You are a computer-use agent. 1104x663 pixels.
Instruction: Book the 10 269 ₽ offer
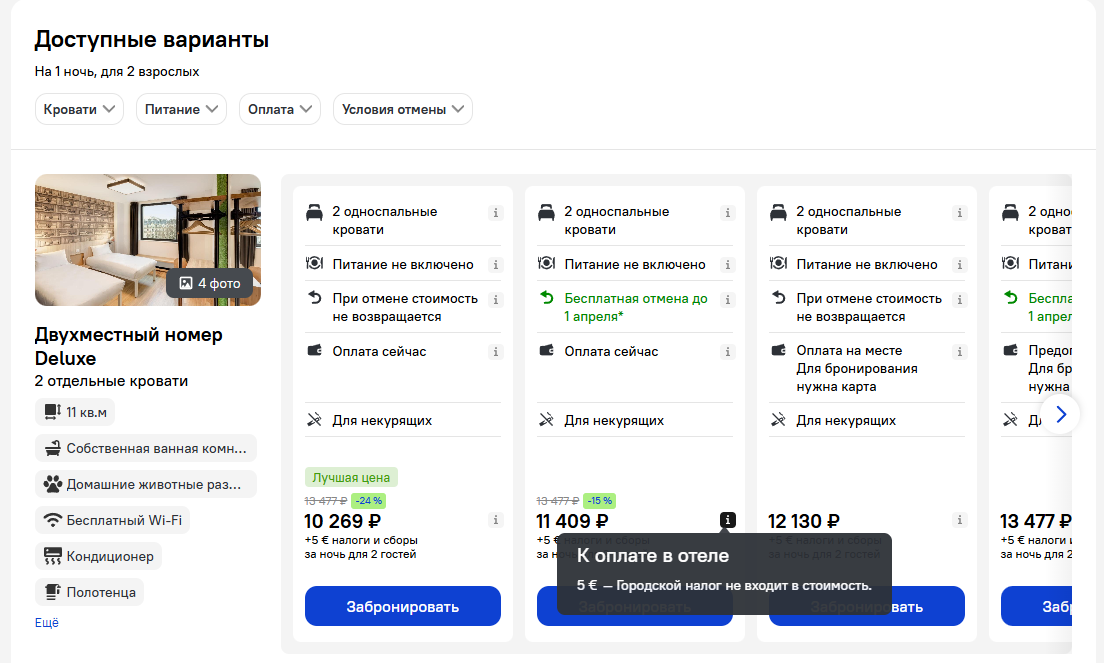[x=403, y=606]
